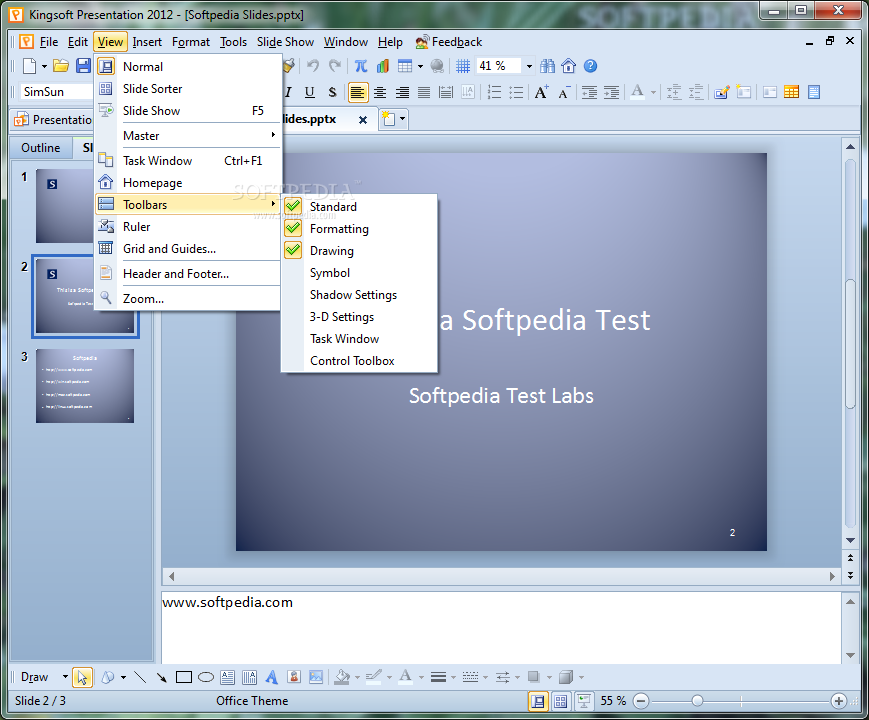Click the Redo arrow icon
This screenshot has height=720, width=869.
tap(335, 66)
